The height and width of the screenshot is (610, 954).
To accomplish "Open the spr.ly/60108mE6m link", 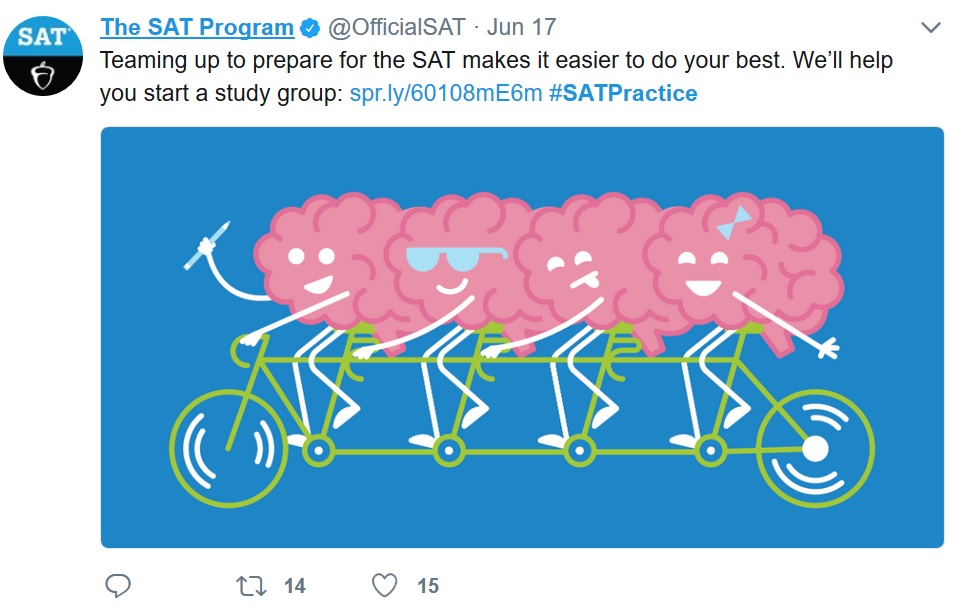I will coord(445,93).
